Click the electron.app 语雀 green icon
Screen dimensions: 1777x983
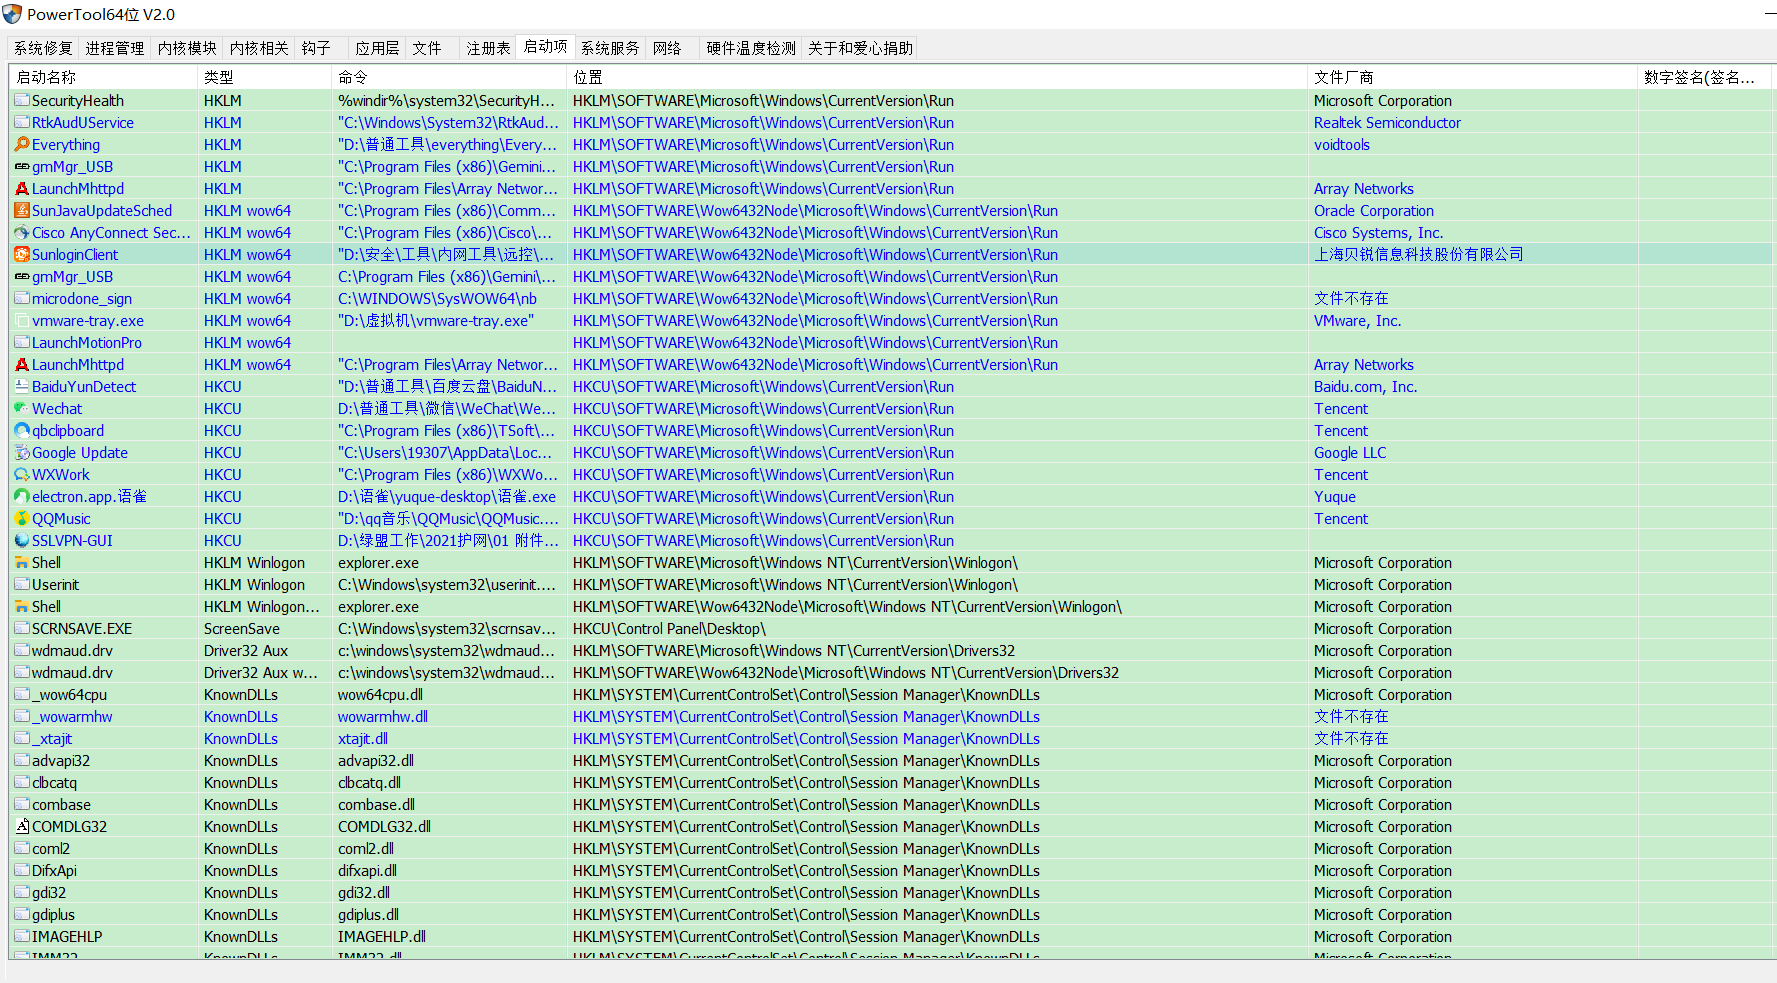22,496
